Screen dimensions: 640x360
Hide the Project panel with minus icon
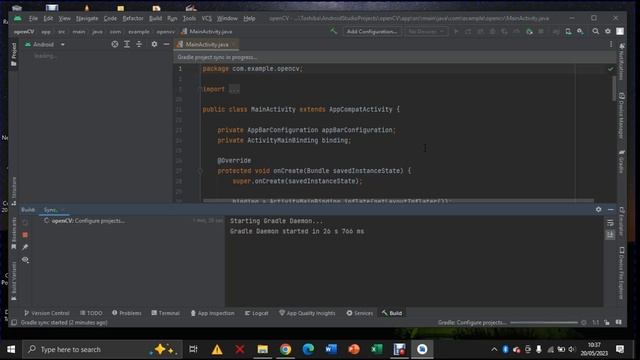(x=166, y=44)
